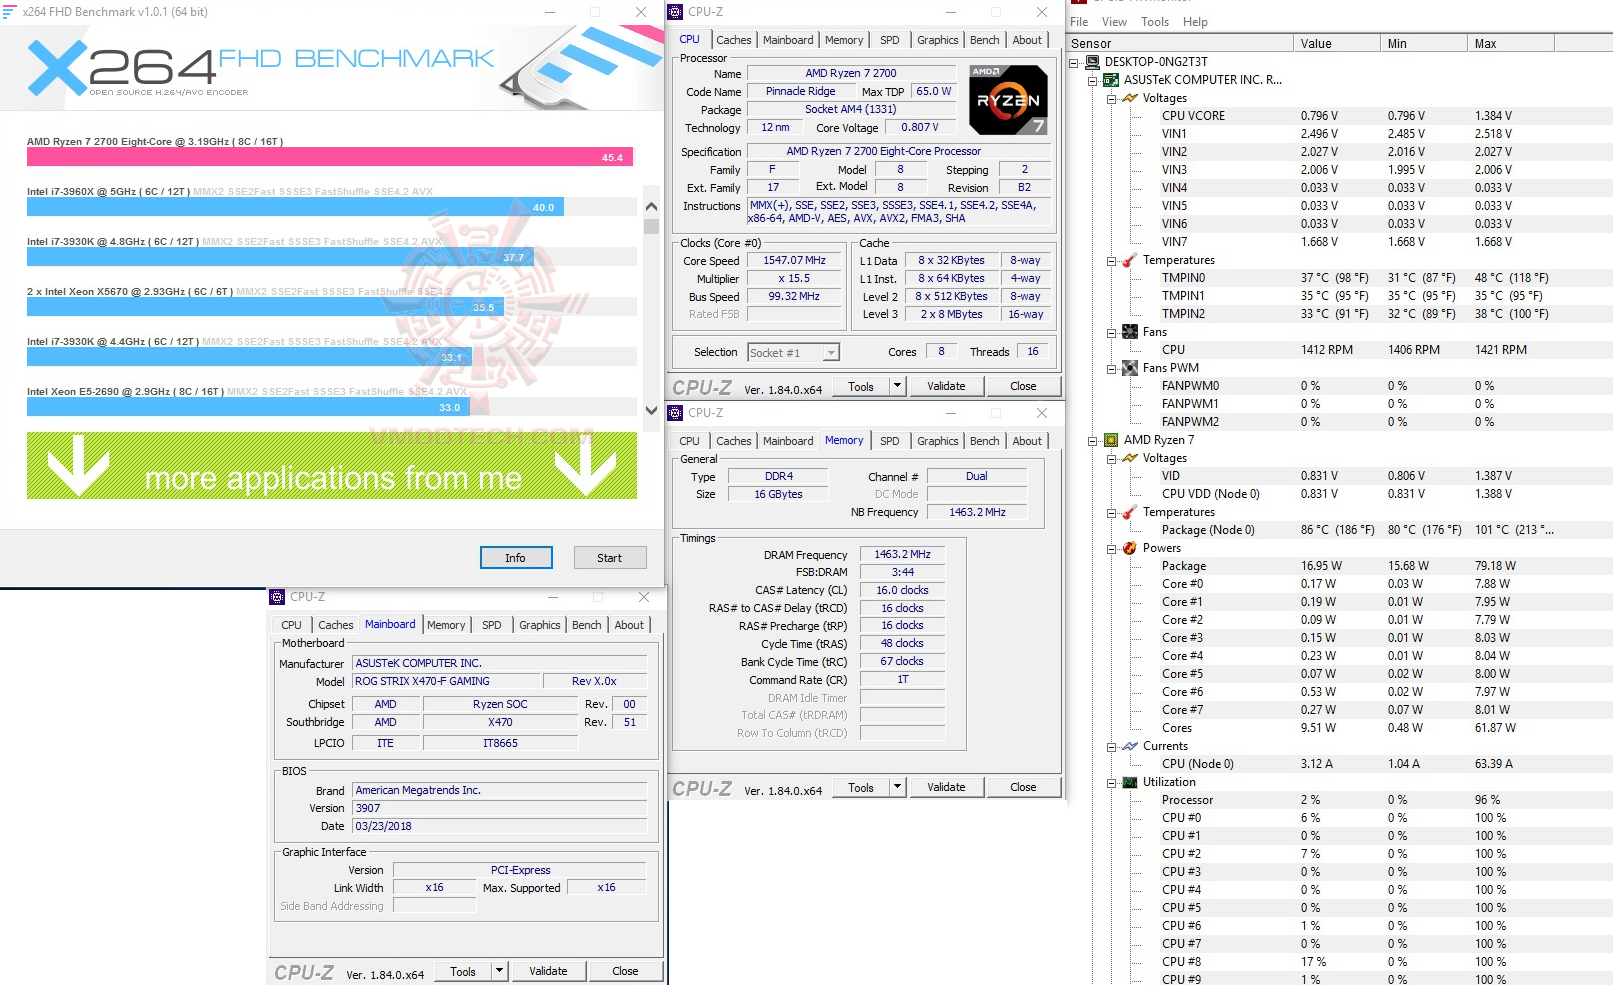Screen dimensions: 1613x985
Task: Click the Utilization icon in the sensor tree
Action: tap(1130, 782)
